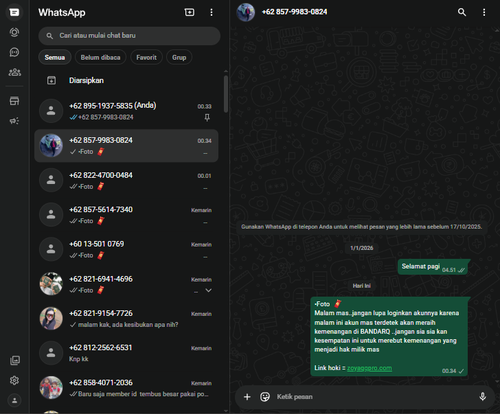The image size is (500, 414).
Task: Open the Channels icon in sidebar
Action: pyautogui.click(x=14, y=52)
